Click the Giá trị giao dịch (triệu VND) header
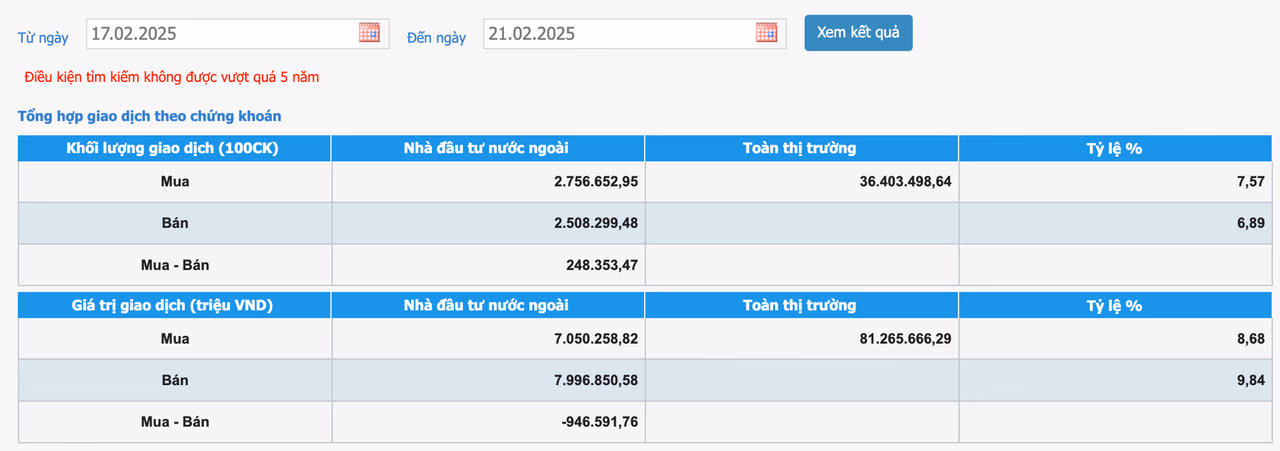Screen dimensions: 1280x451 (174, 306)
